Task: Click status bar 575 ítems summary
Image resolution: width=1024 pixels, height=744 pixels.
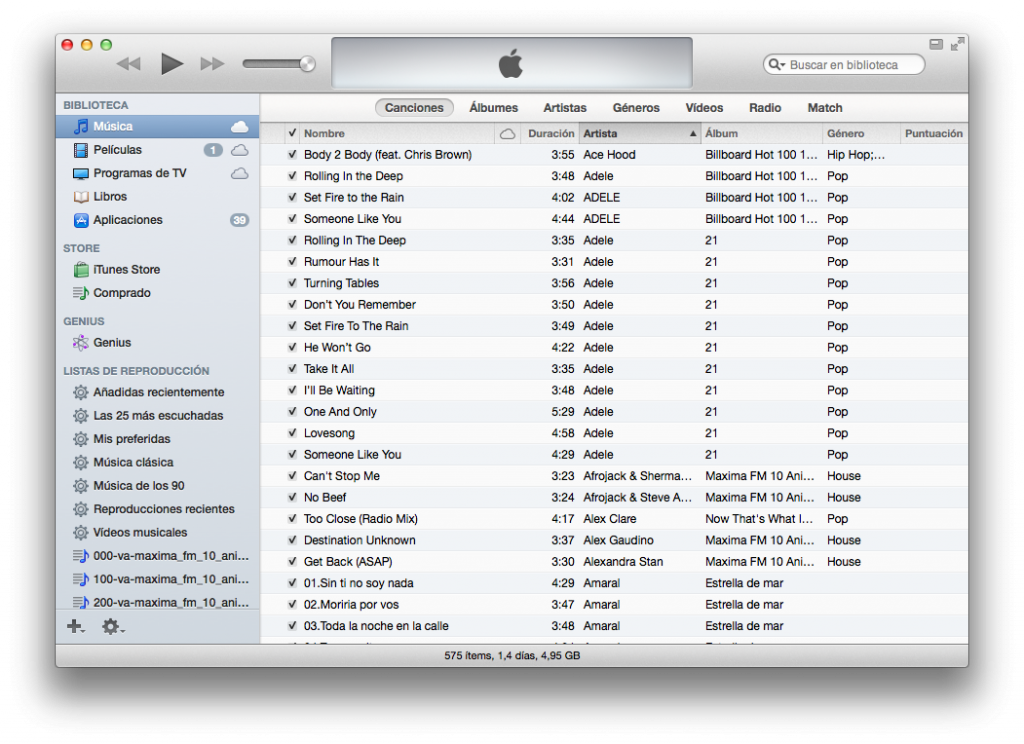Action: click(x=512, y=655)
